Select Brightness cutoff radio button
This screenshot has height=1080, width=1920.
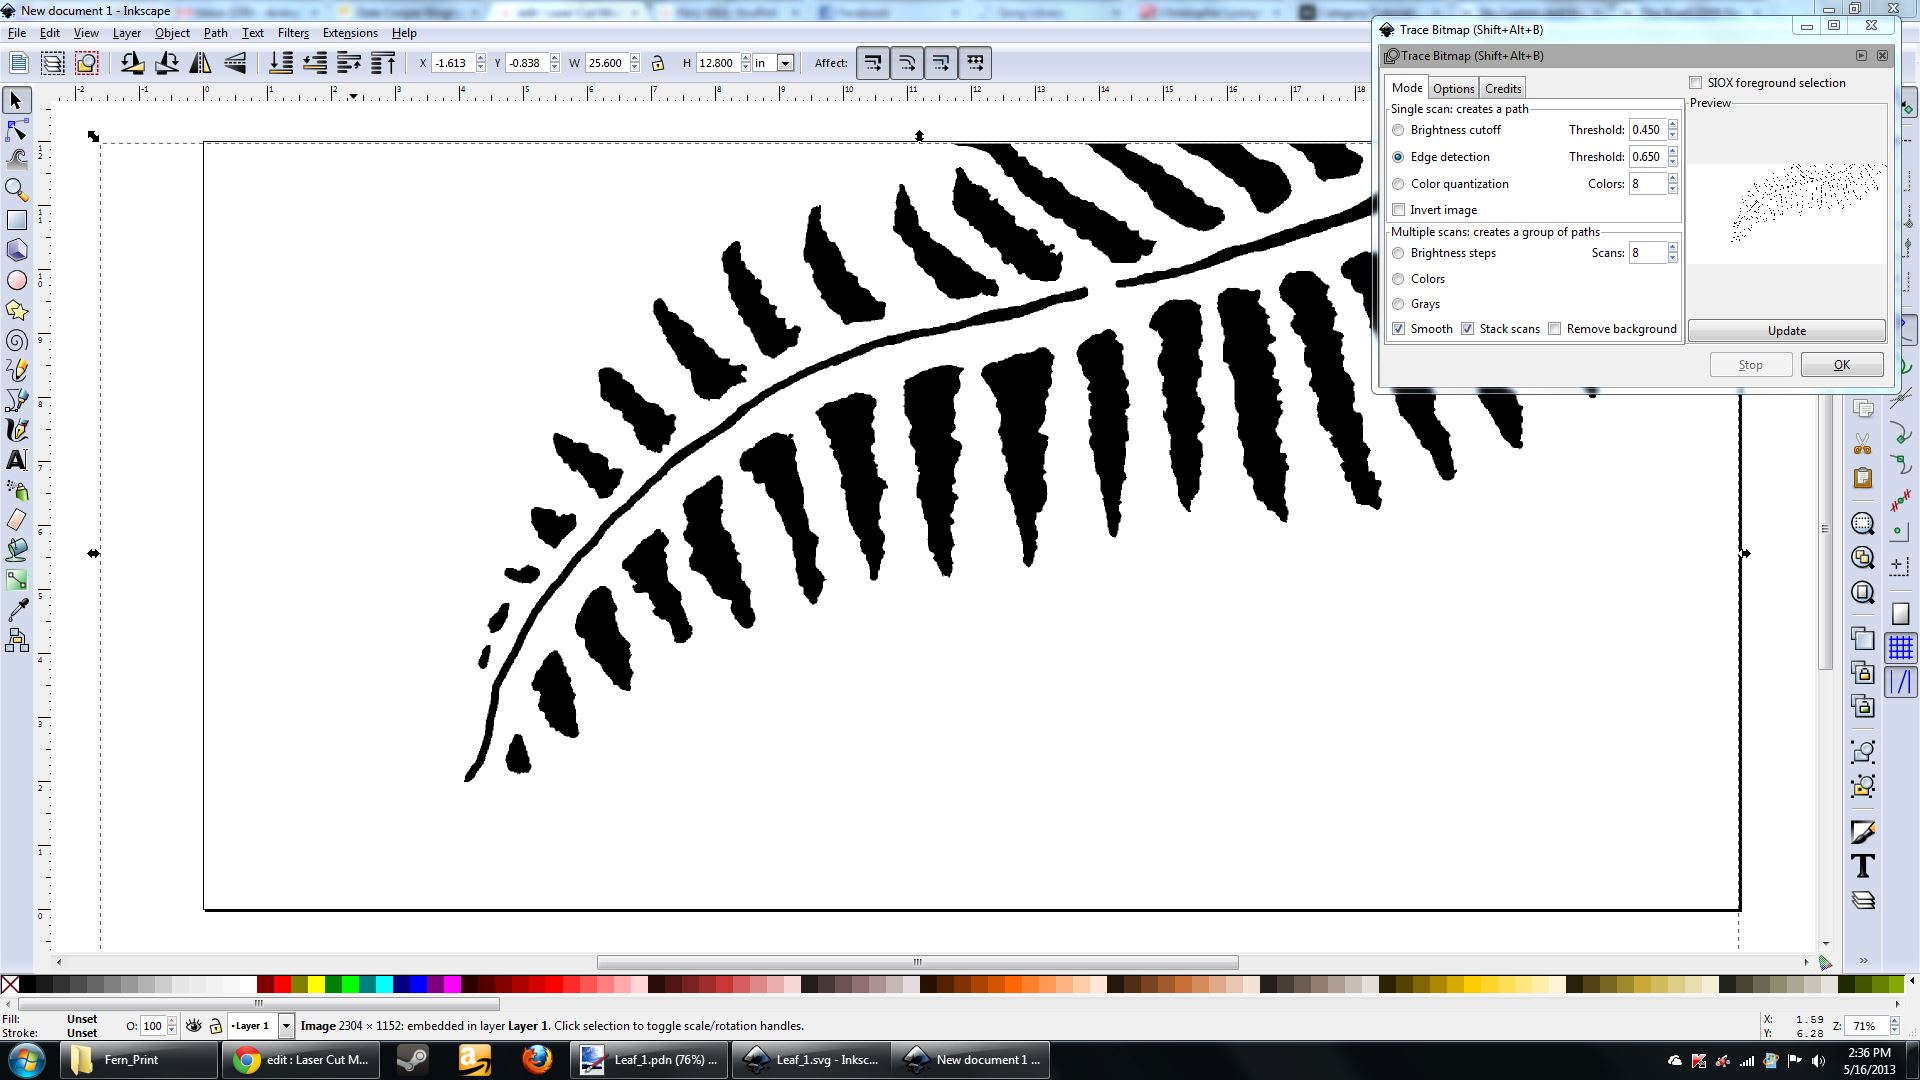[x=1398, y=130]
